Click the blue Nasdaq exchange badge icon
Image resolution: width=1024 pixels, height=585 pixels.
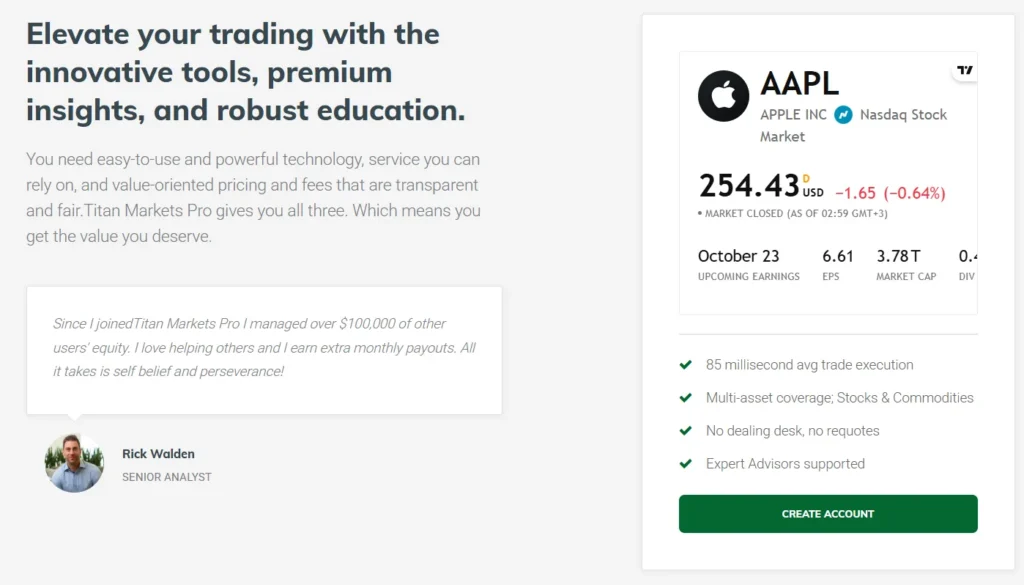pos(843,115)
